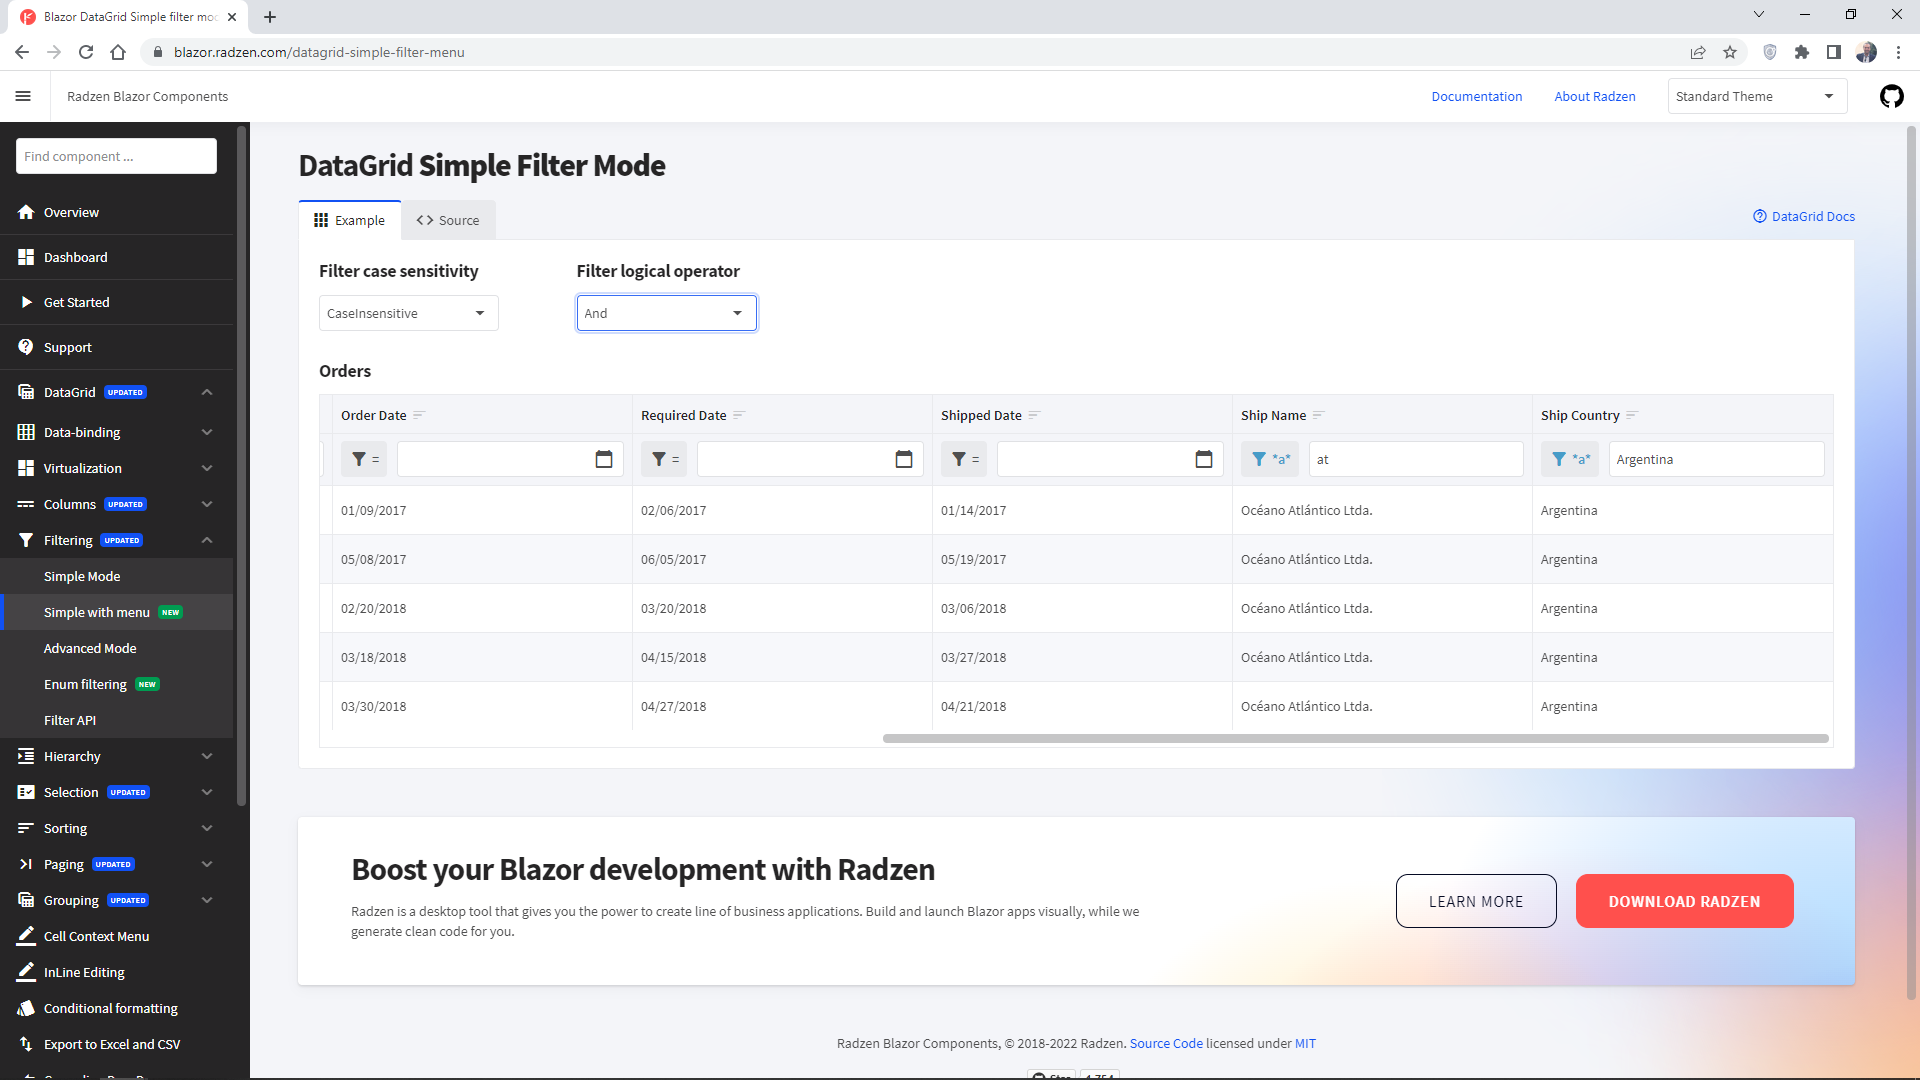The image size is (1920, 1080).
Task: Sort by Order Date column icon
Action: 419,415
